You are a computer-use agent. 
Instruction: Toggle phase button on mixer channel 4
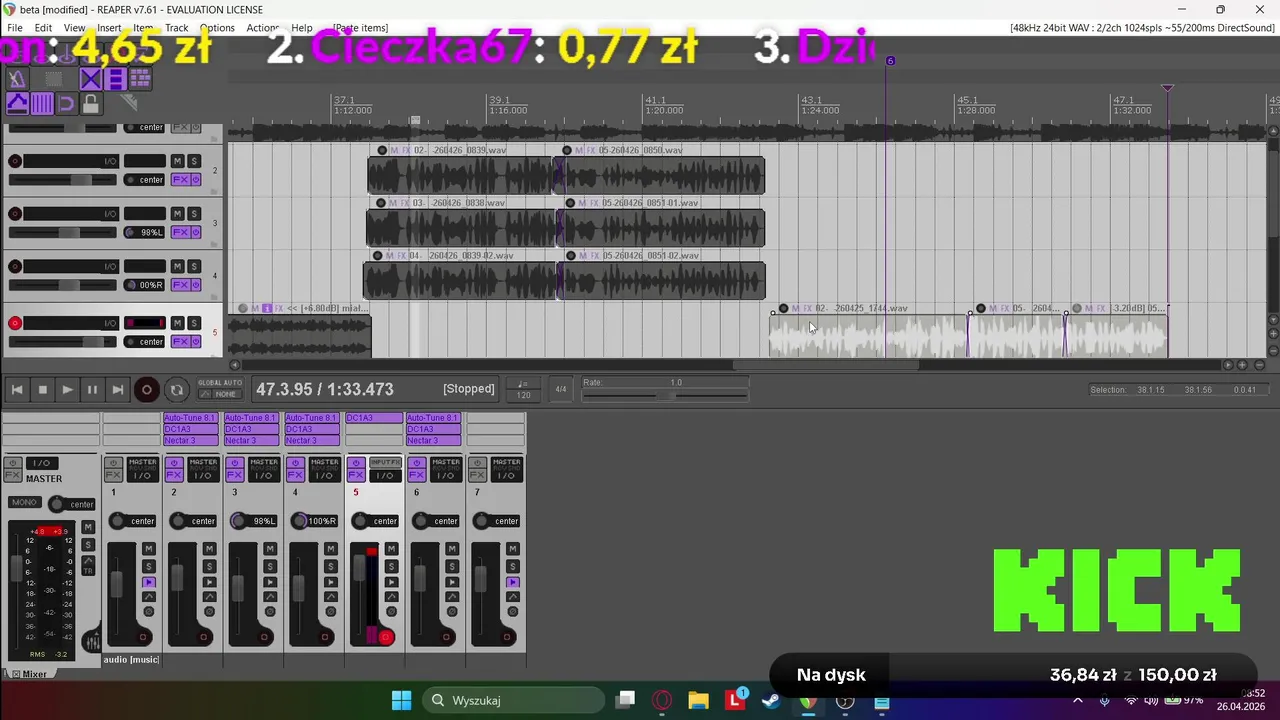pos(330,612)
